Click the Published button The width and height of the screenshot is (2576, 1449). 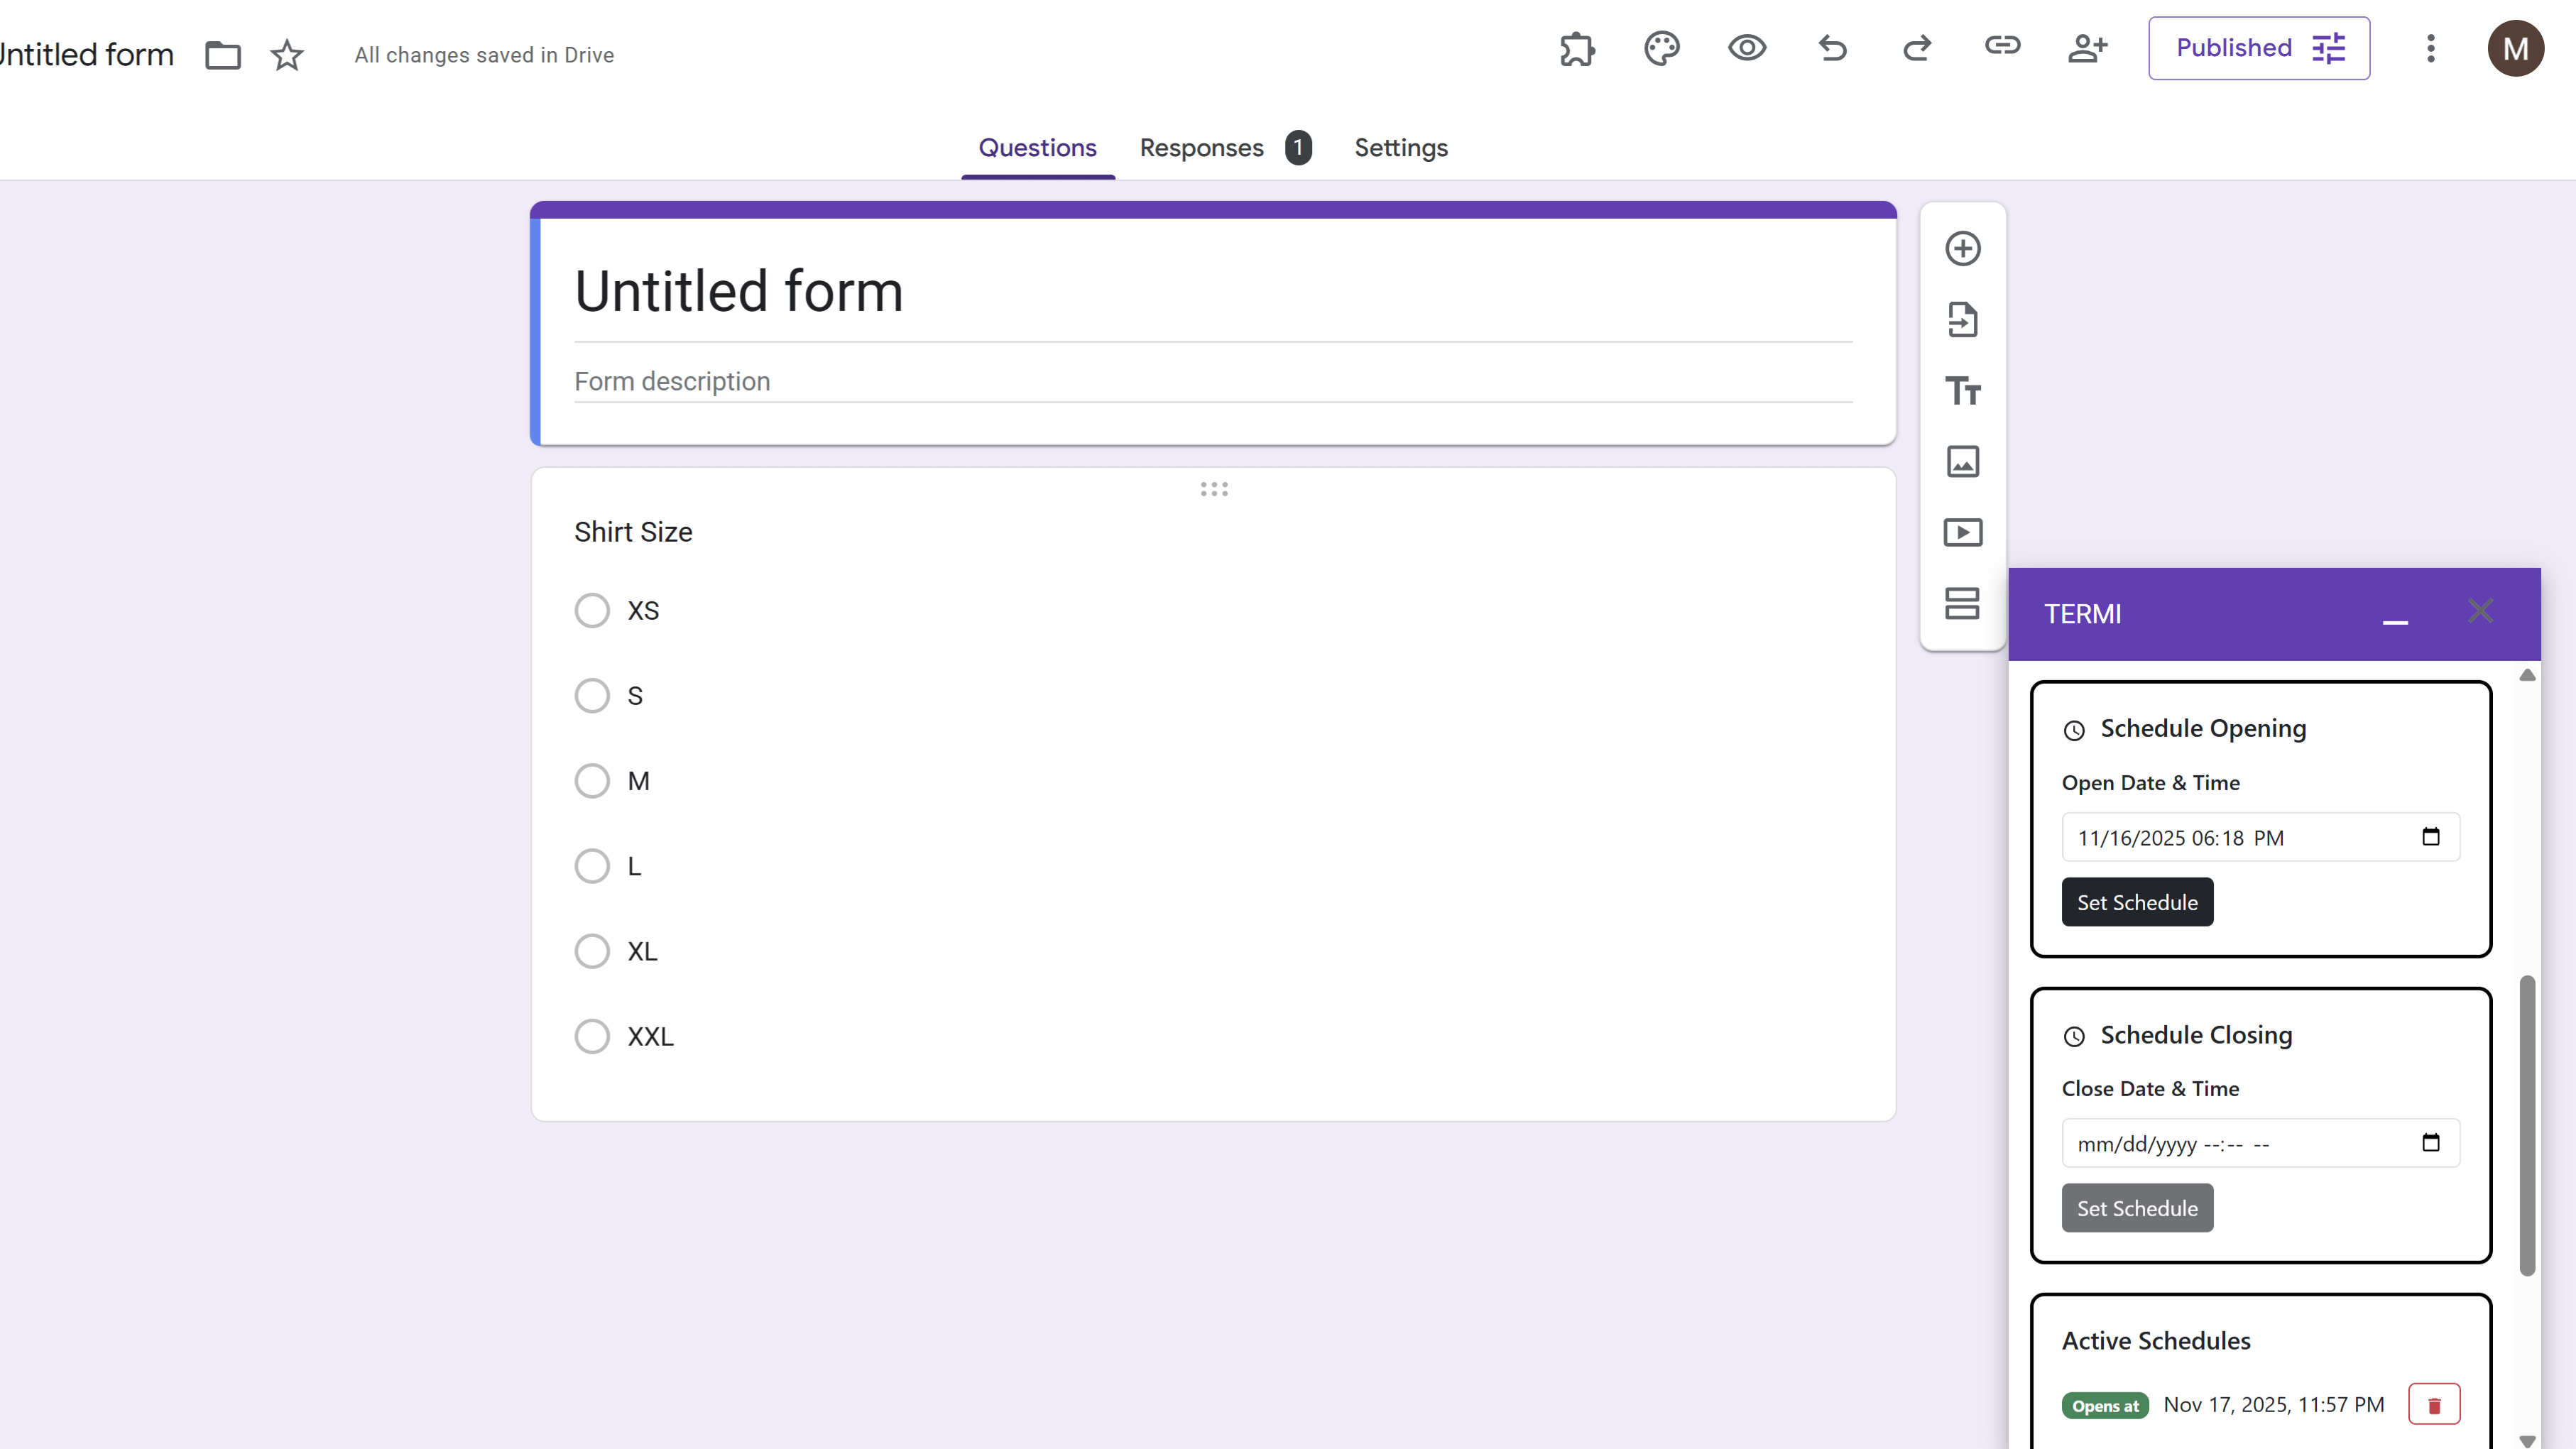click(2258, 47)
